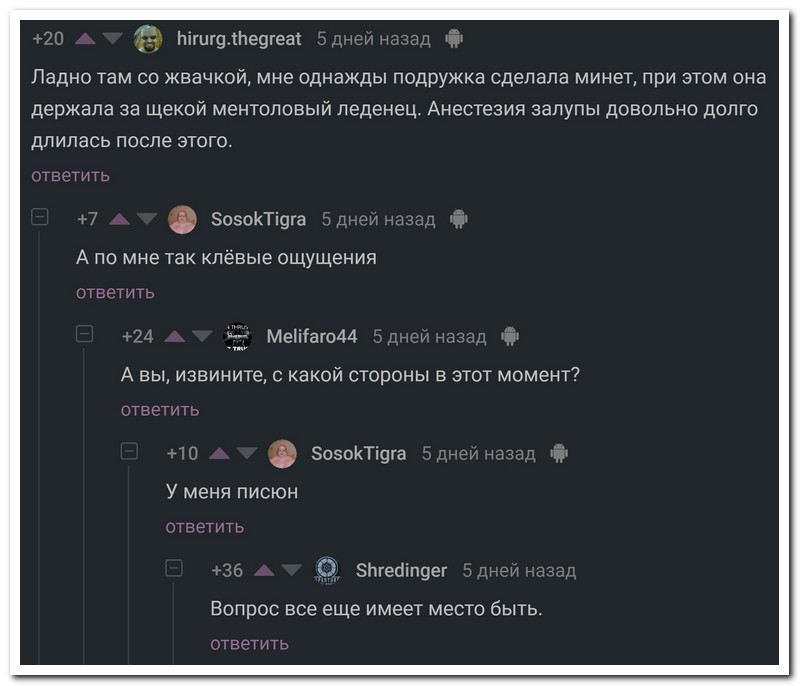Open hirurg.thegreat's profile via username
The width and height of the screenshot is (800, 686).
coord(238,39)
